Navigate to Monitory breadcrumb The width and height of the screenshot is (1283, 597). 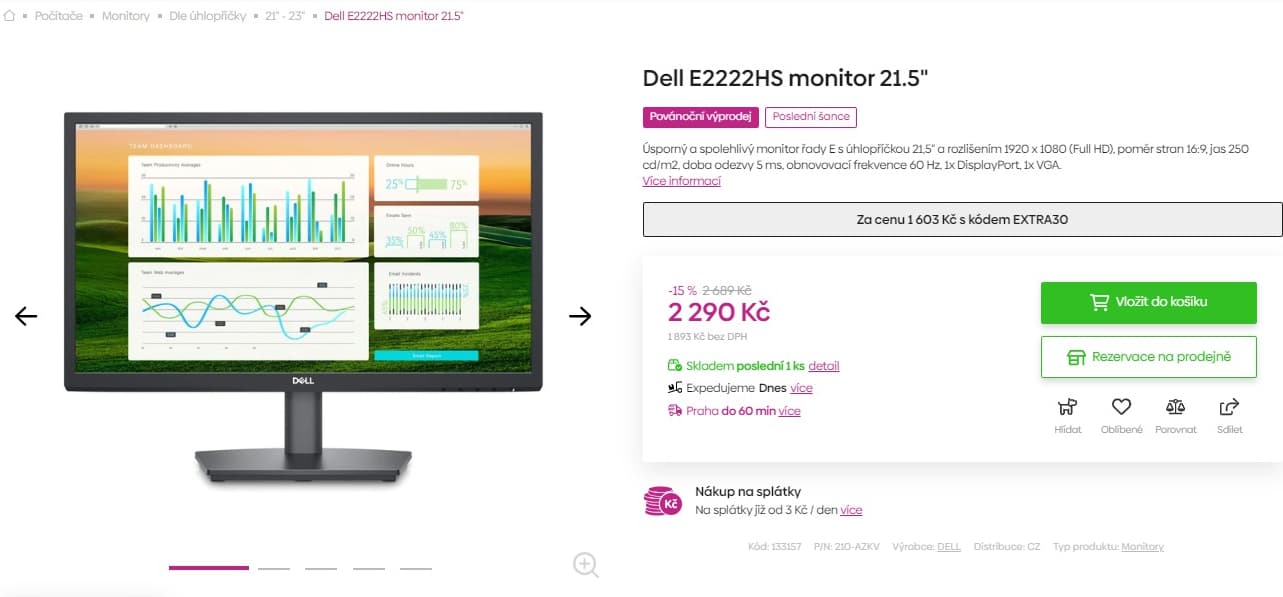point(126,16)
